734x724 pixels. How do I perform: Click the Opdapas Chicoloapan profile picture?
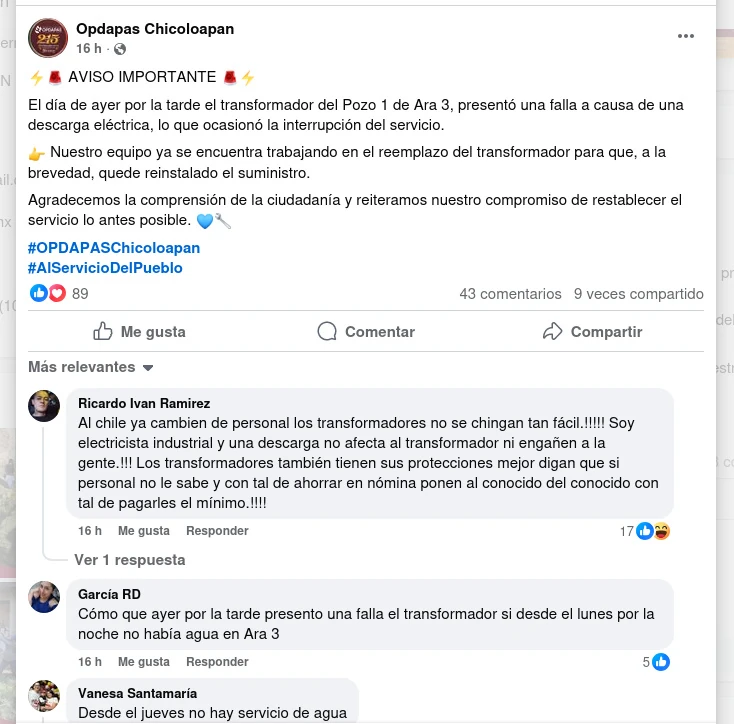(48, 38)
